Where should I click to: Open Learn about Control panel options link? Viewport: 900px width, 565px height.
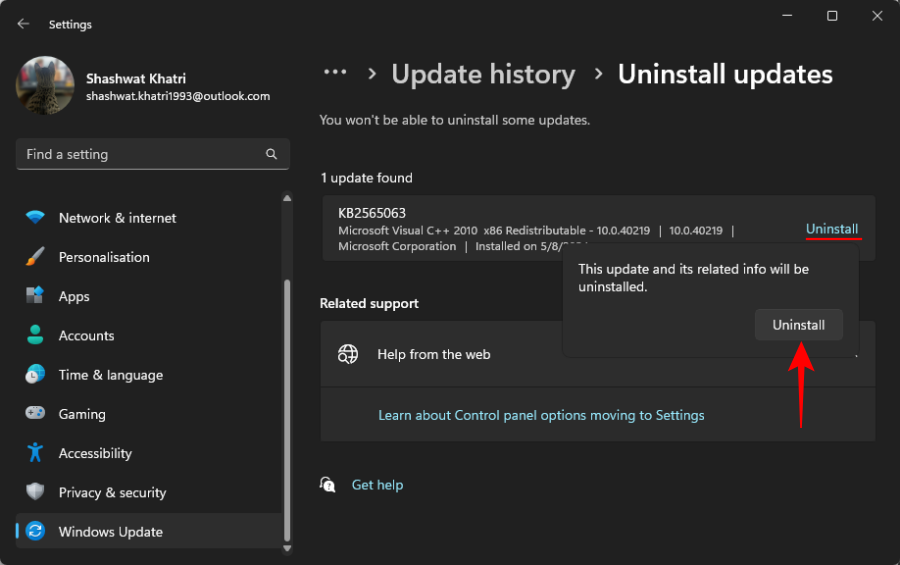(541, 415)
